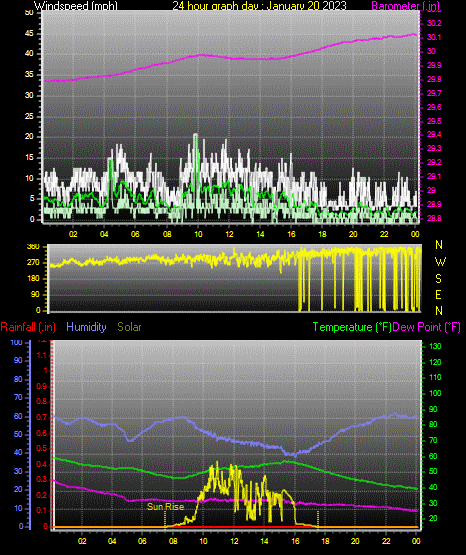
Task: Click hour 12 on the windspeed time axis
Action: pos(229,234)
